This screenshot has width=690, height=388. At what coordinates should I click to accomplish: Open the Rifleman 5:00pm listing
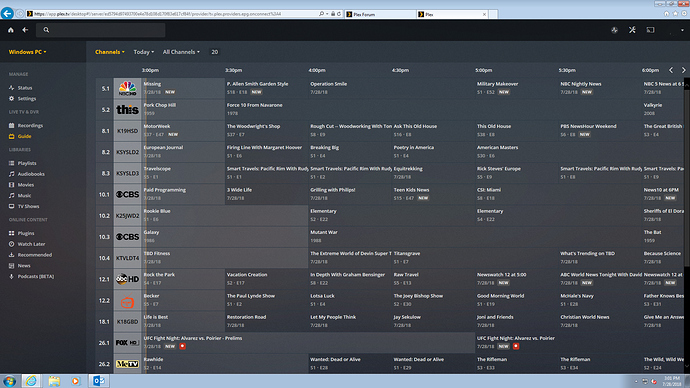516,364
